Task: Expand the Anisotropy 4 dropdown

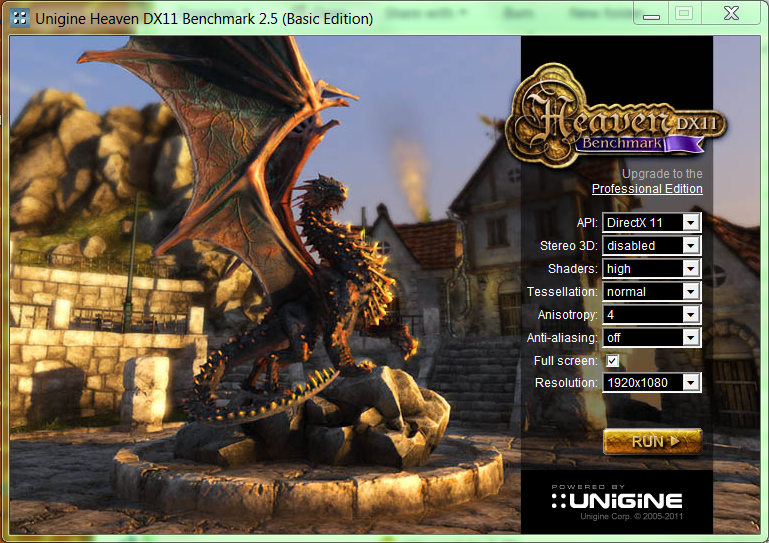Action: pyautogui.click(x=652, y=314)
